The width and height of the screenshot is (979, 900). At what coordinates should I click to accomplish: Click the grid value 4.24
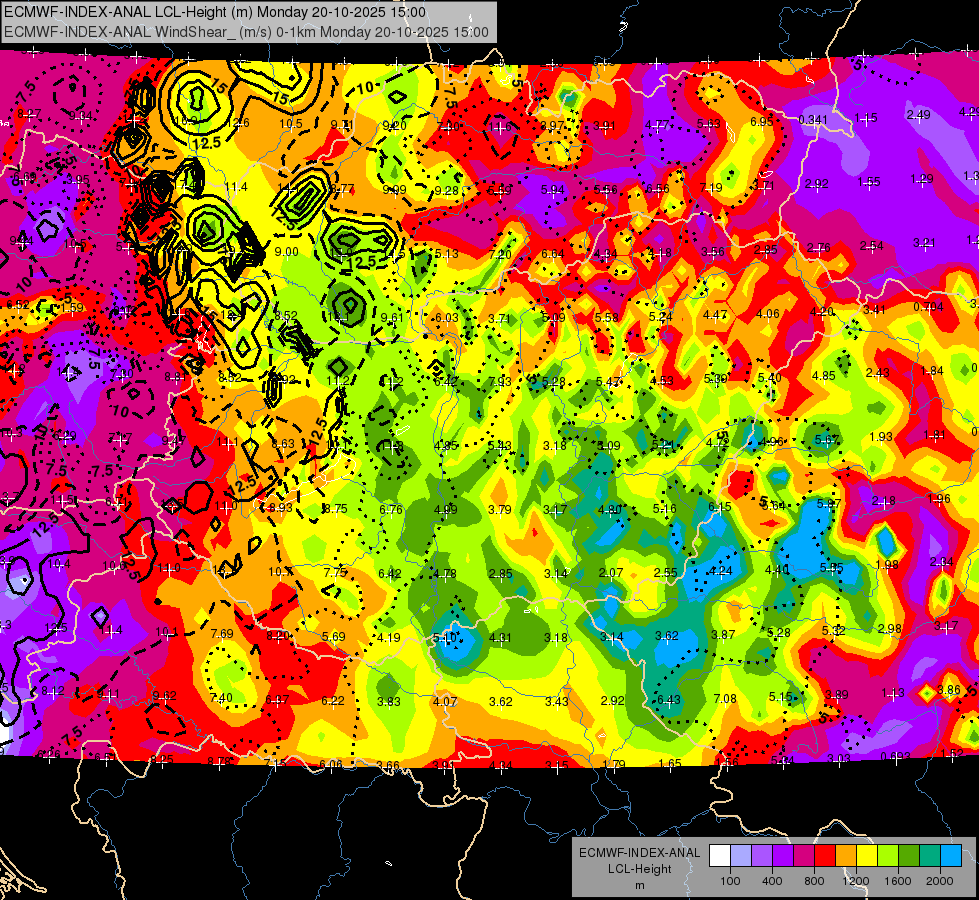(721, 571)
